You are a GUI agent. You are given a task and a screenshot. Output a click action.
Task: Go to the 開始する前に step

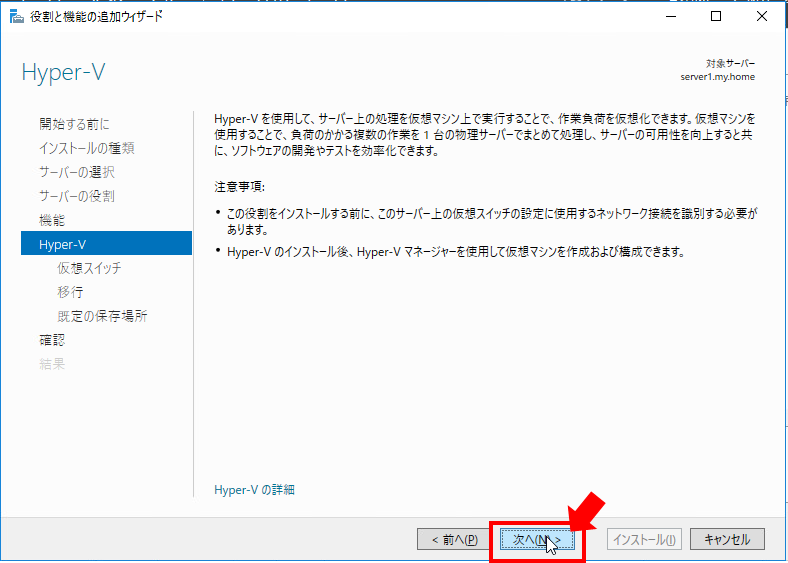pos(74,124)
